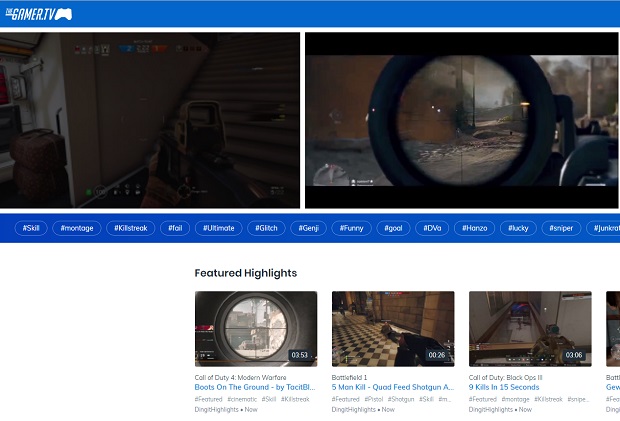Filter by #montage tag

(77, 228)
